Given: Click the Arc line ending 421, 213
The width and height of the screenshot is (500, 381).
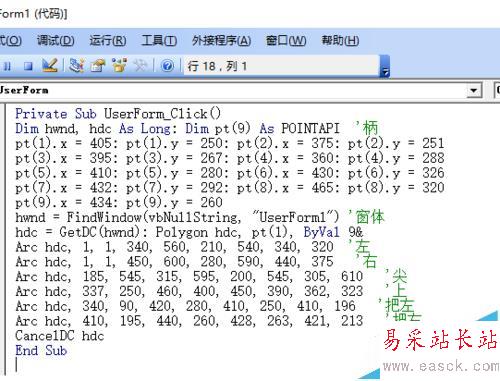Looking at the screenshot, I should click(x=189, y=321).
